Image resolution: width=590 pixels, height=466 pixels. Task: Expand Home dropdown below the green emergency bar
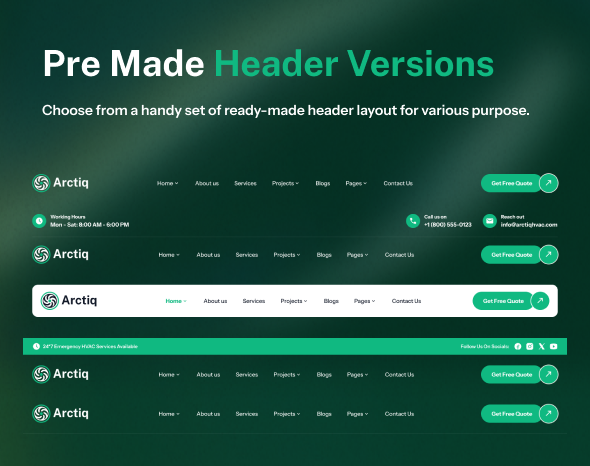pyautogui.click(x=169, y=375)
